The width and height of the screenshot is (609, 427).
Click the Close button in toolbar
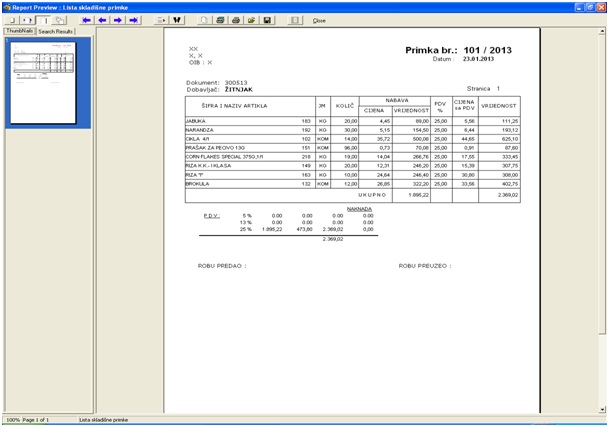pyautogui.click(x=319, y=21)
